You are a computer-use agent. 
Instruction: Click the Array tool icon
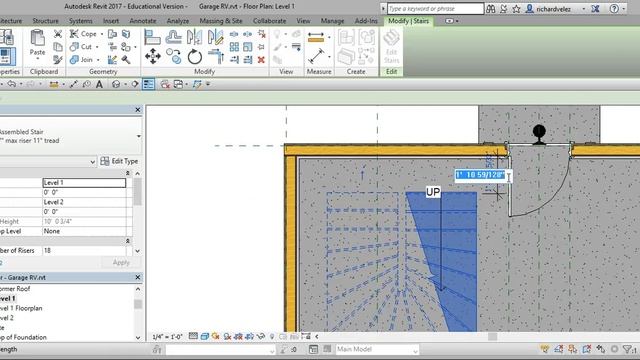click(x=234, y=47)
